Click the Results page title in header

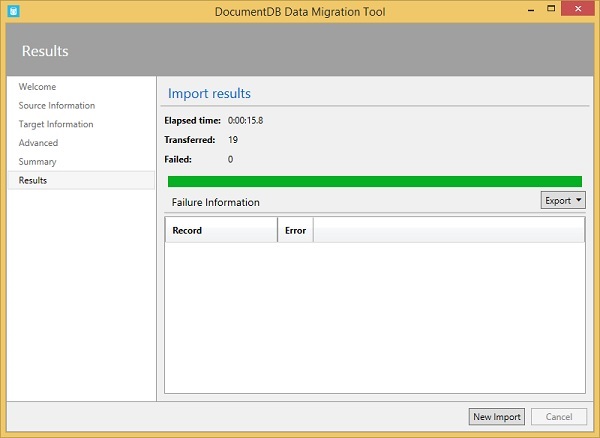click(x=45, y=51)
